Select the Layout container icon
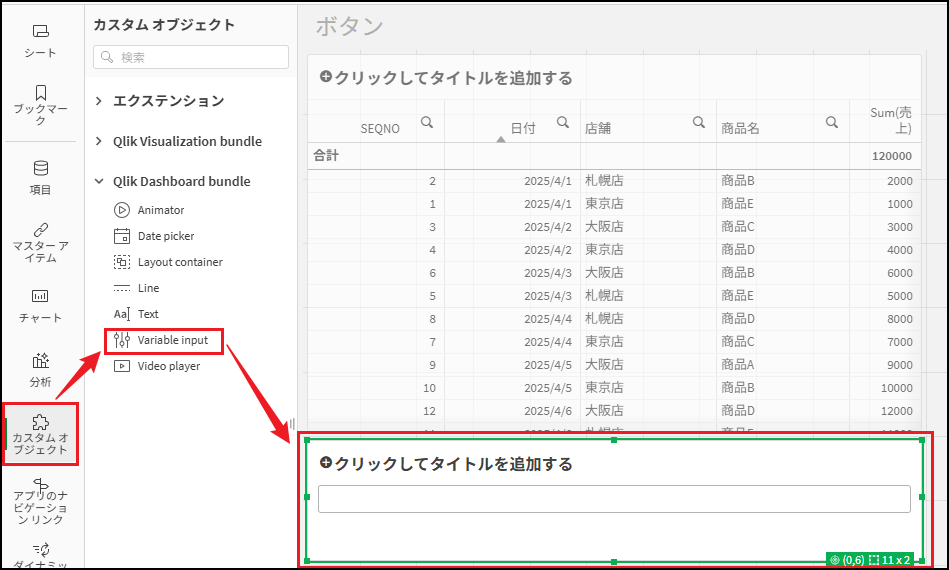949x570 pixels. [x=122, y=262]
